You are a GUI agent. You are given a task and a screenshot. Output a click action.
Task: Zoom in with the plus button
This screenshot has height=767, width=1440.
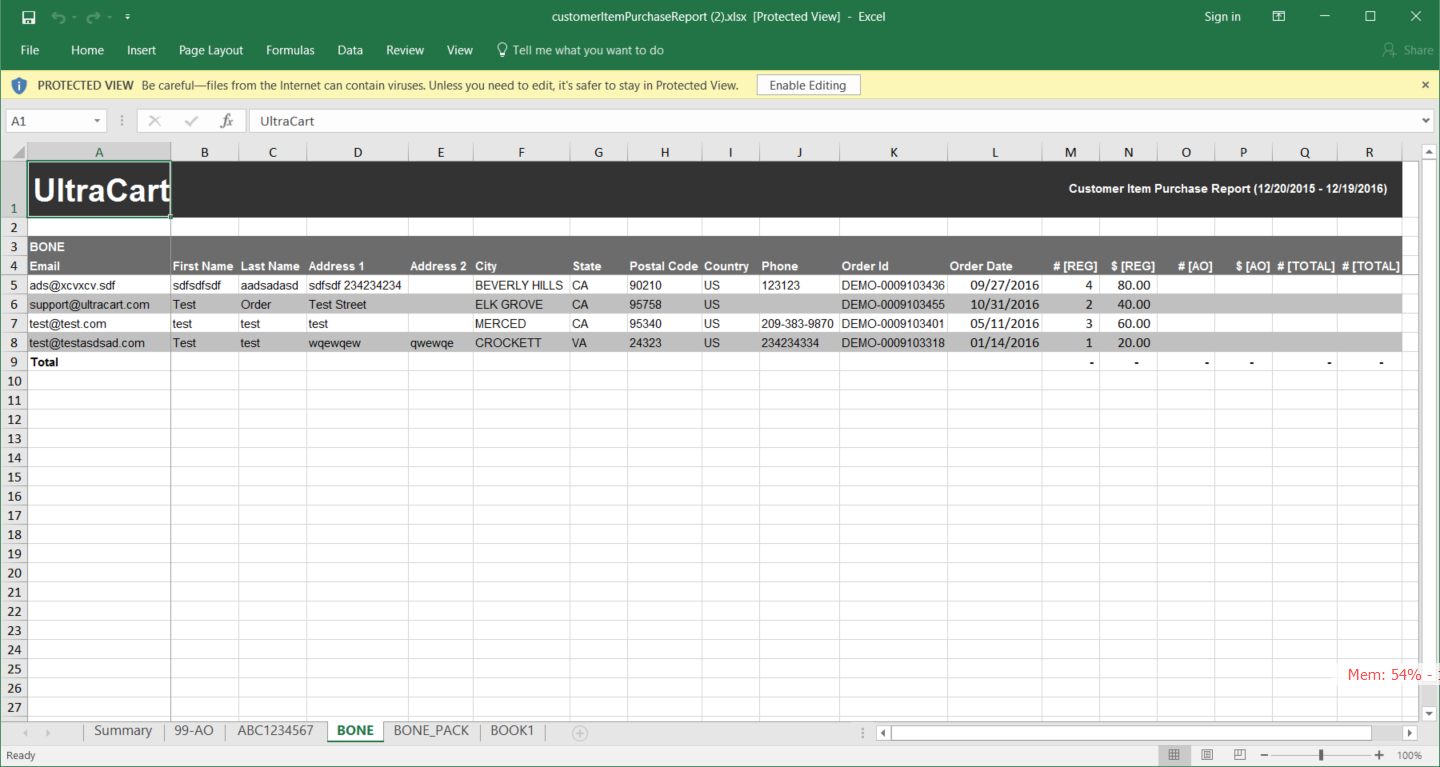coord(1379,755)
